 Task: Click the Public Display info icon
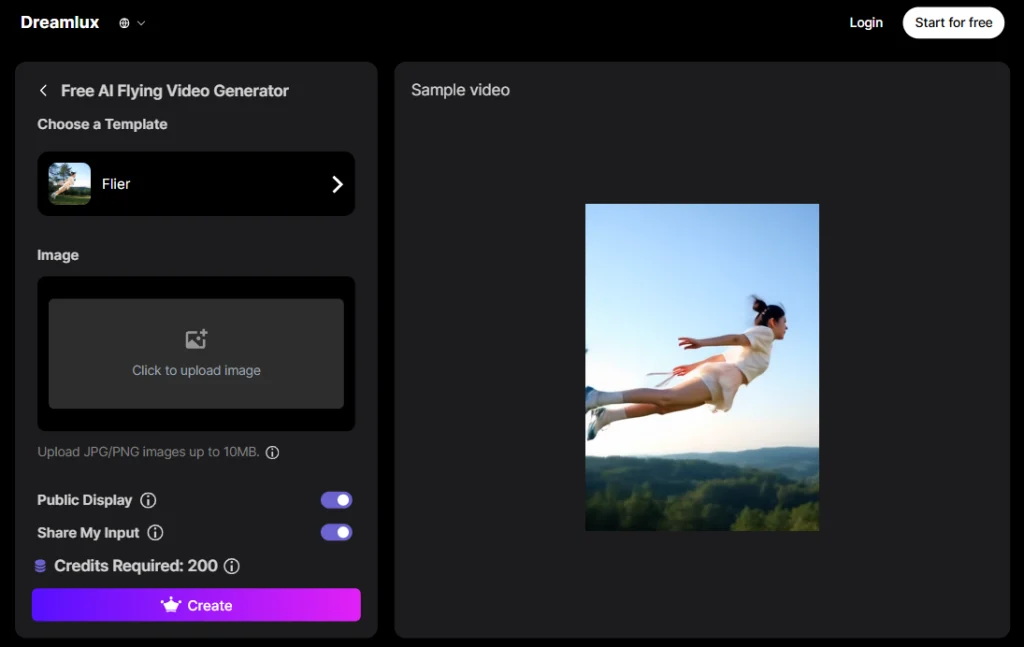(x=148, y=500)
